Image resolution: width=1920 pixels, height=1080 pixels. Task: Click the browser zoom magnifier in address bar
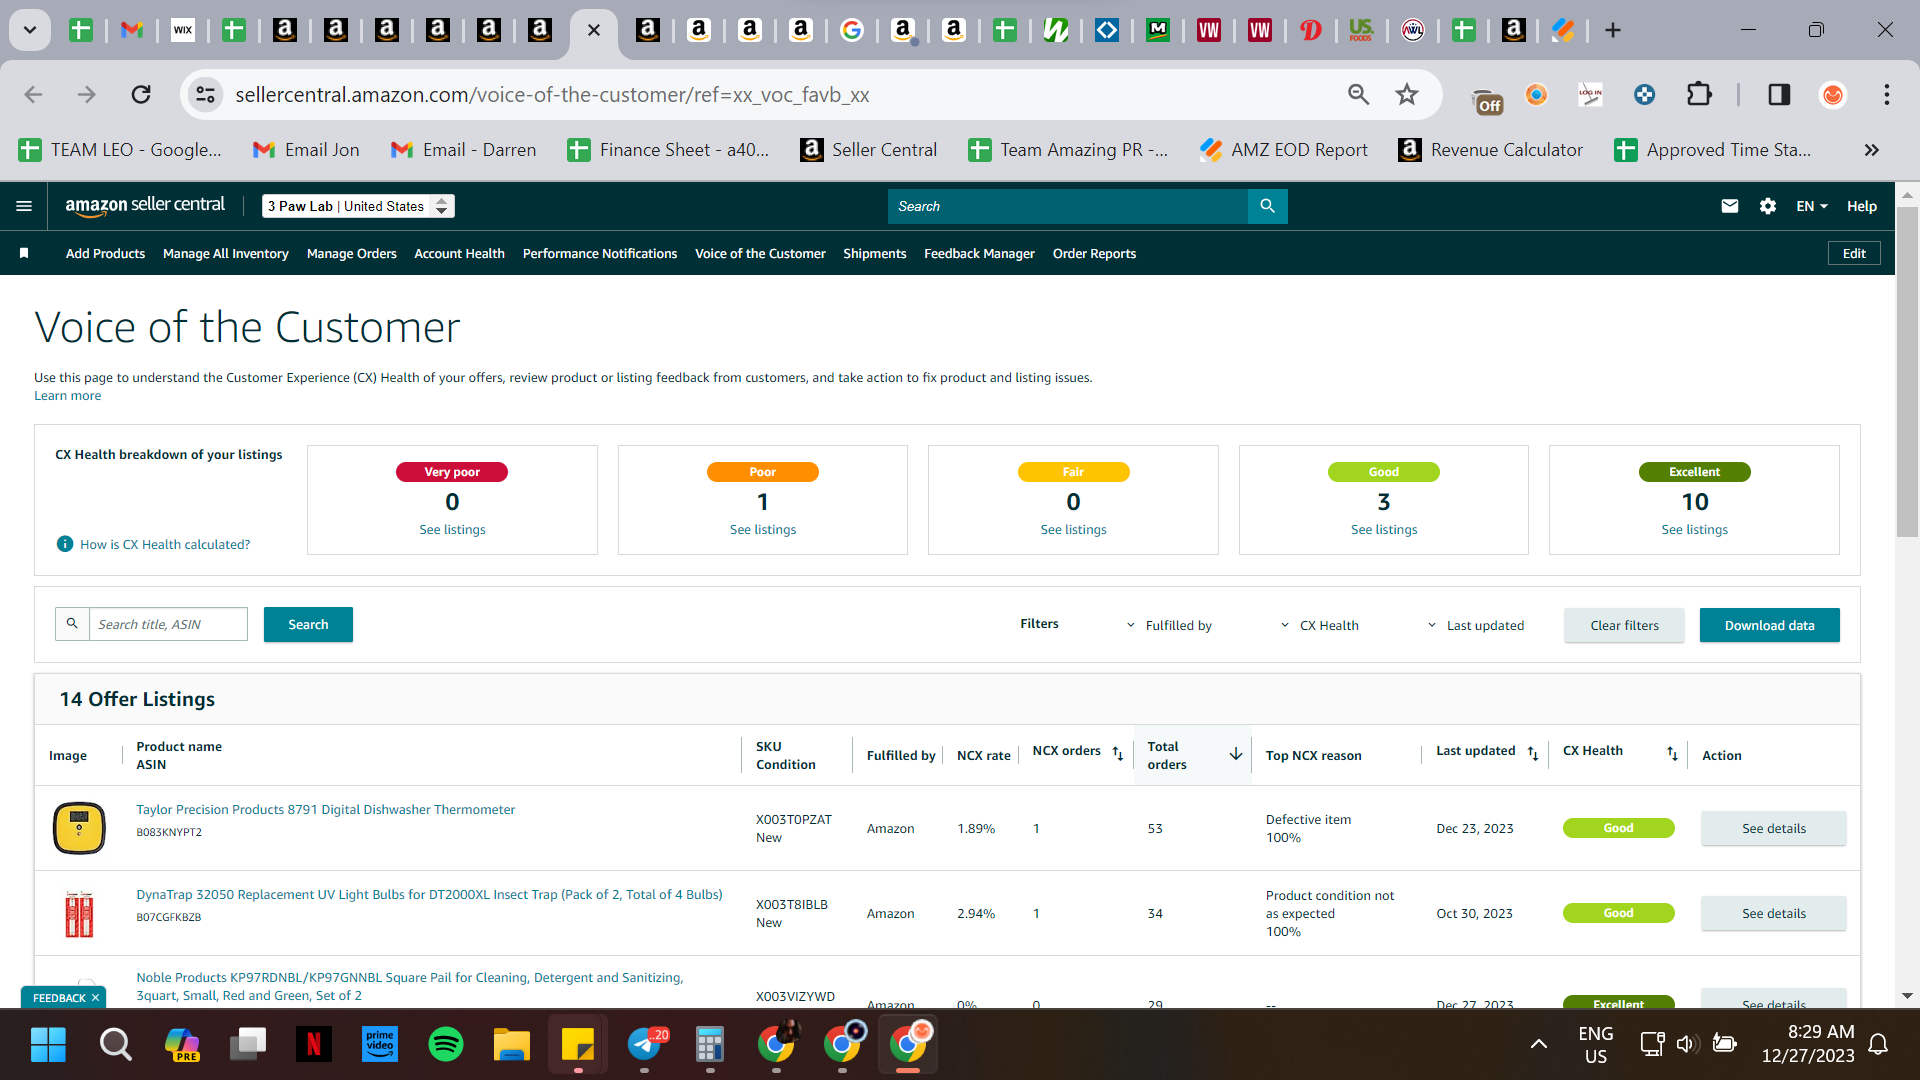pyautogui.click(x=1357, y=95)
